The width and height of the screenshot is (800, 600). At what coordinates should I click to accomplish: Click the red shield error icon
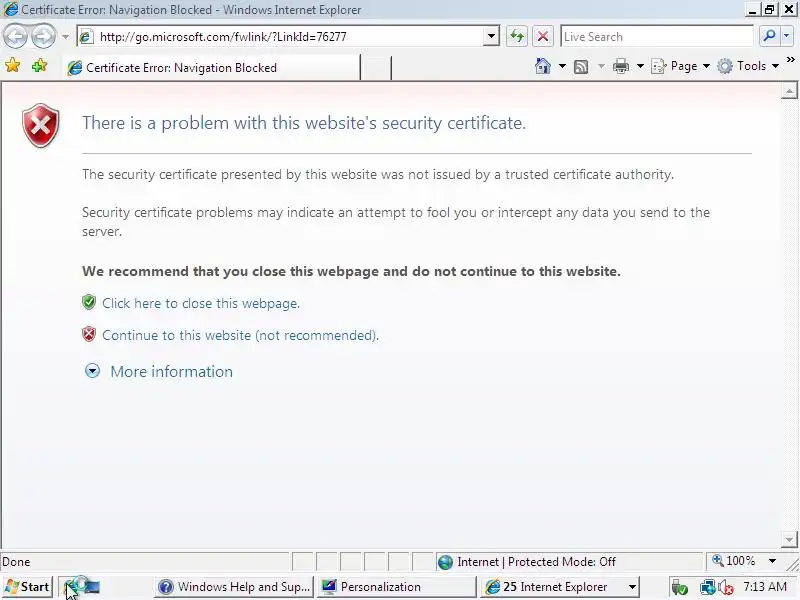tap(41, 126)
